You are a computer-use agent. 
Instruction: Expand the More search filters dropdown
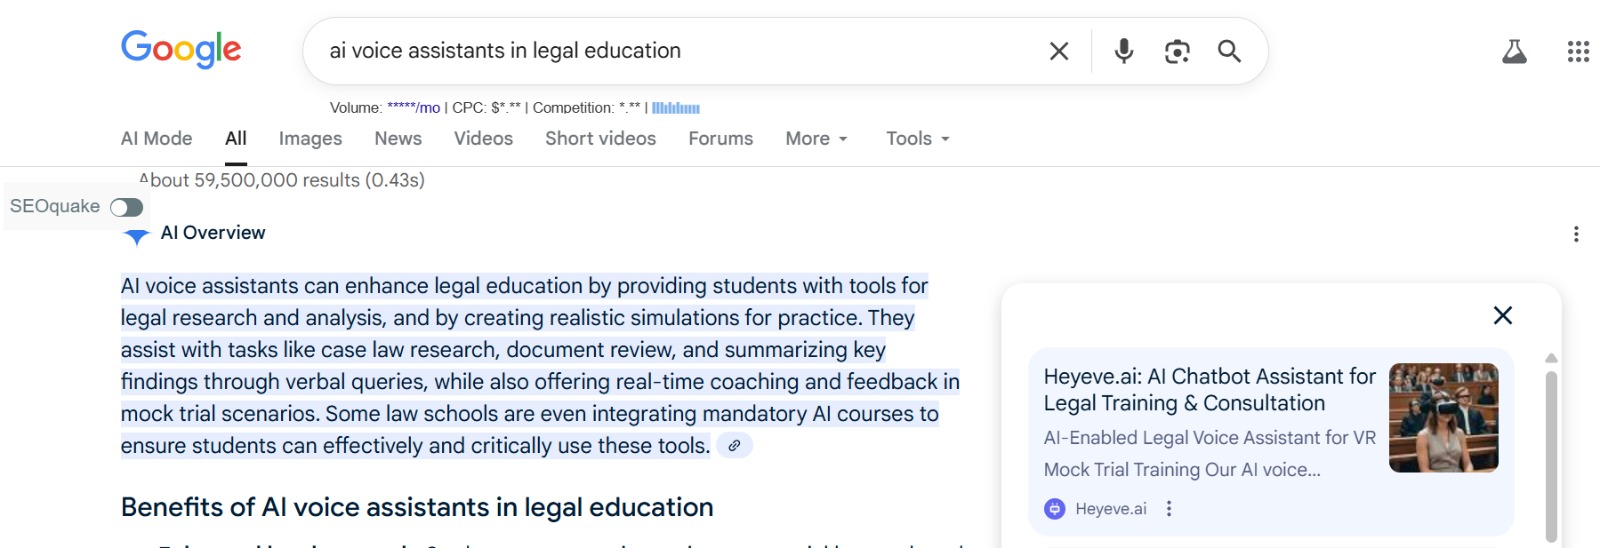[816, 139]
